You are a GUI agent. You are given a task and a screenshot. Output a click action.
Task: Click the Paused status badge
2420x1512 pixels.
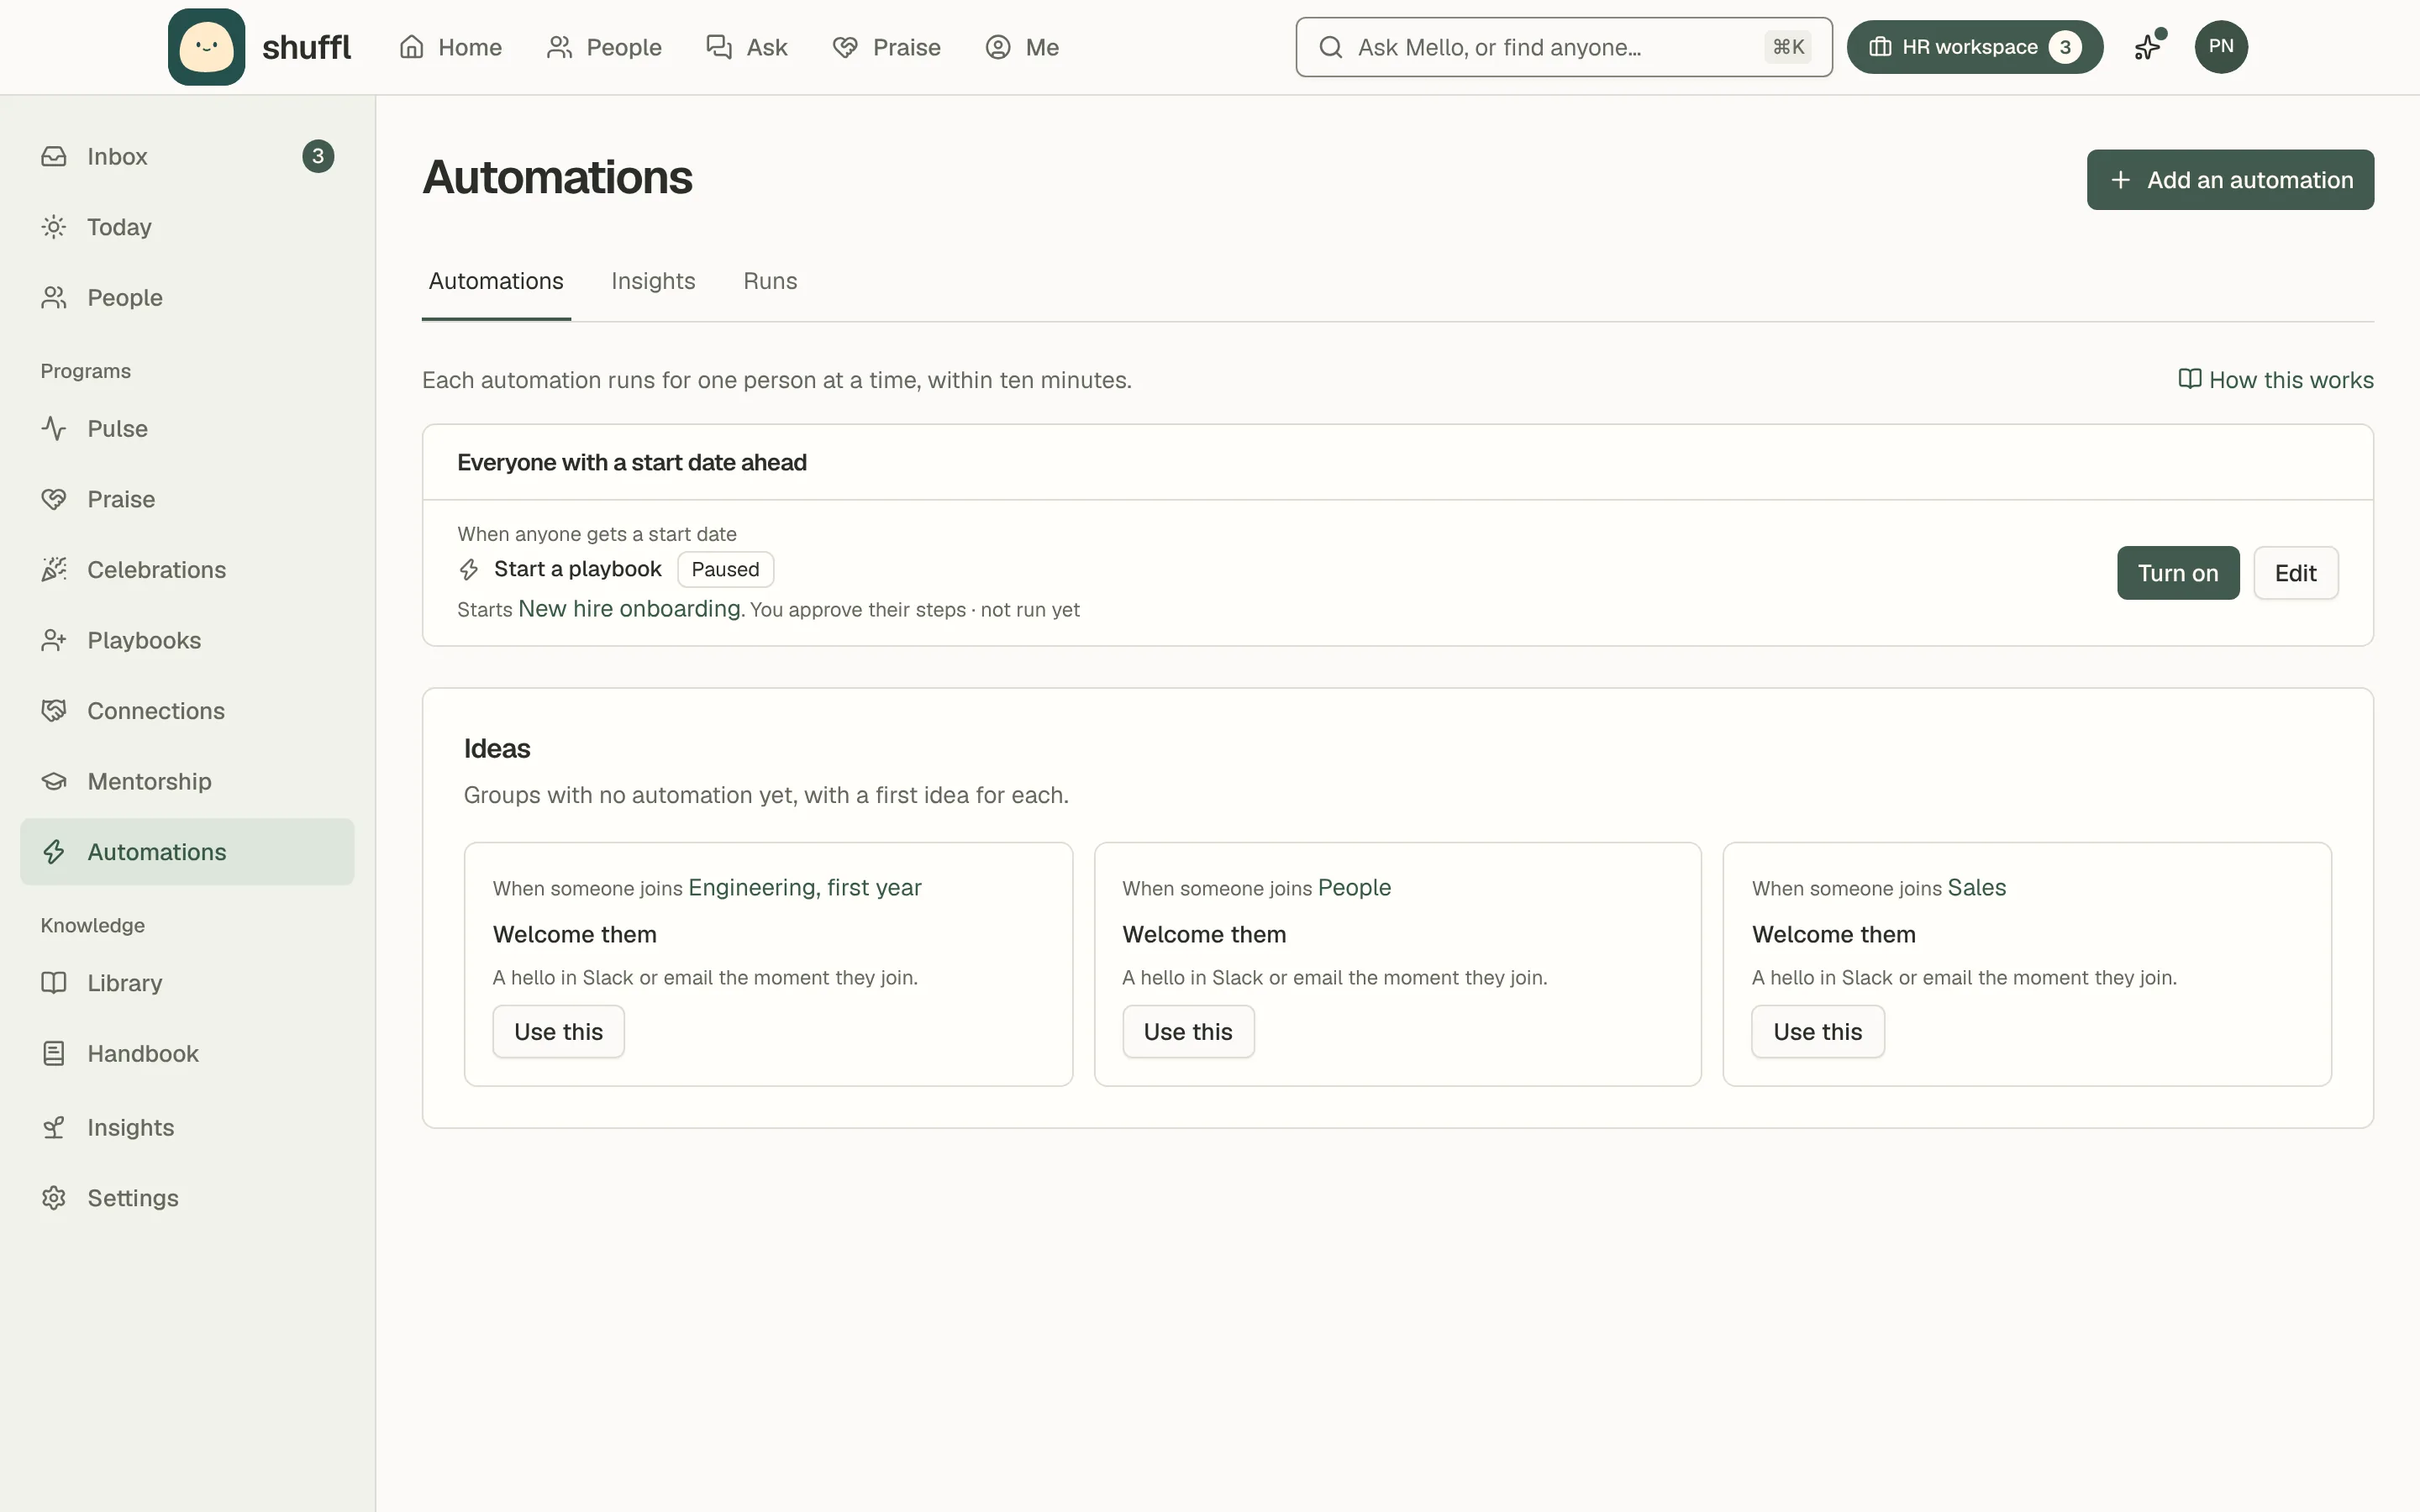click(725, 569)
